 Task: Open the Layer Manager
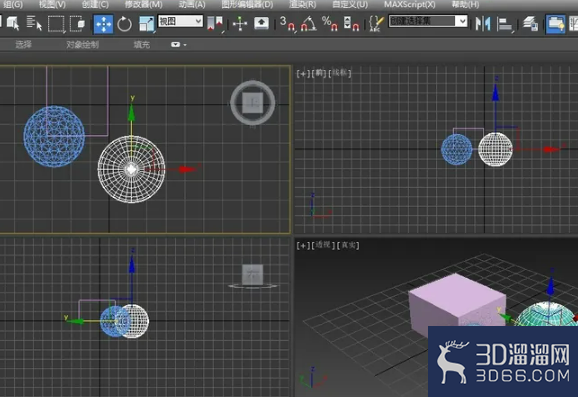pyautogui.click(x=530, y=24)
